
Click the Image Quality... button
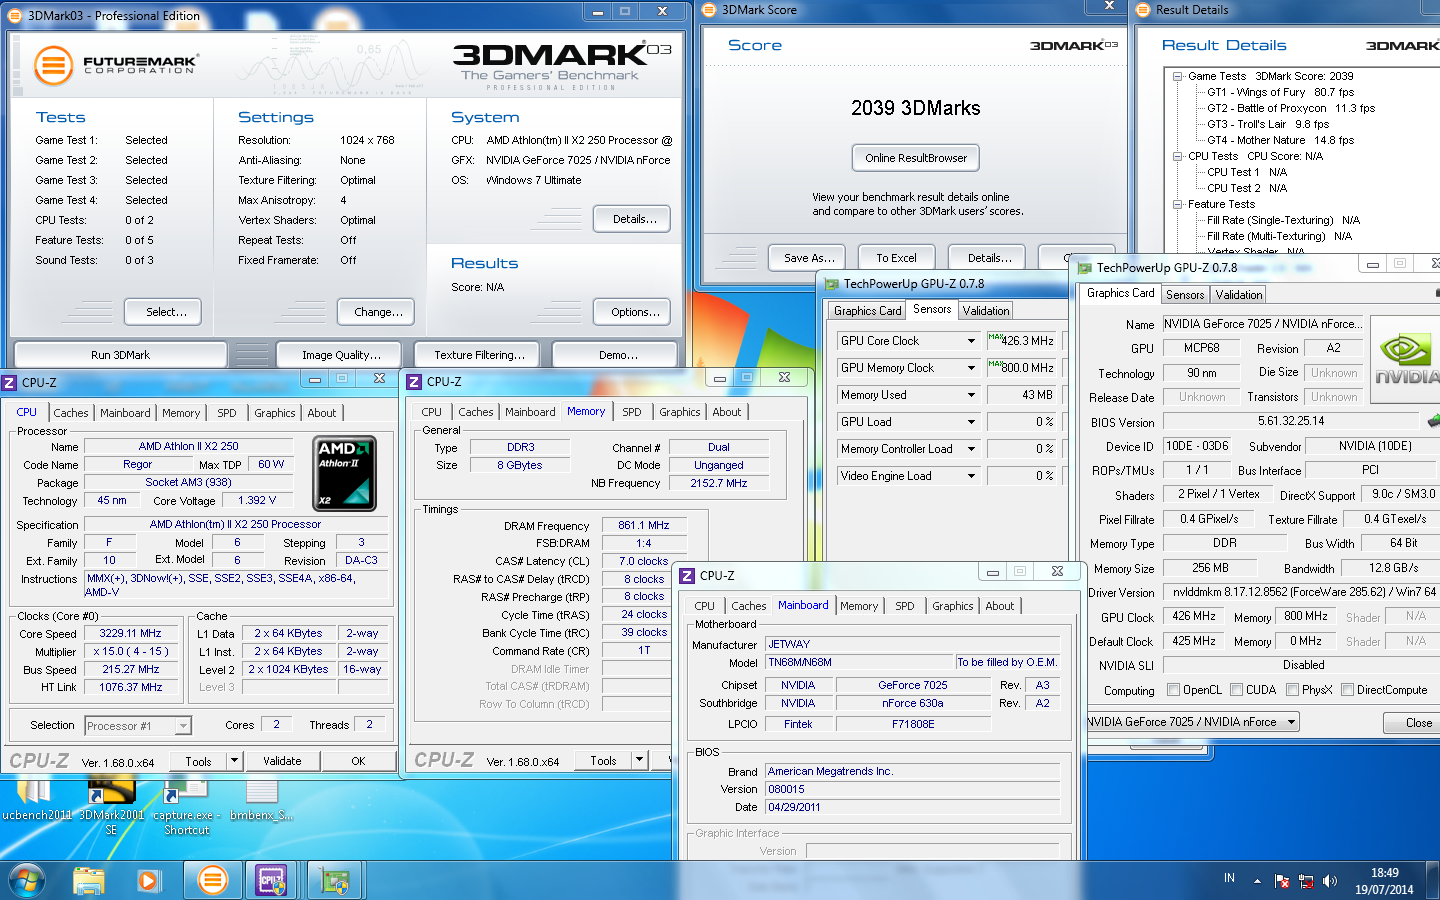[341, 355]
